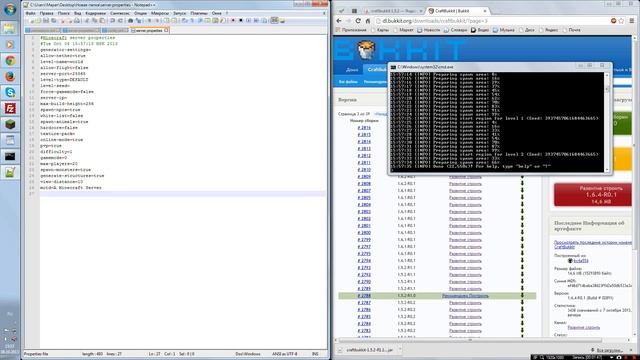
Task: Click the Print icon in Notepad++ toolbar
Action: pos(76,20)
